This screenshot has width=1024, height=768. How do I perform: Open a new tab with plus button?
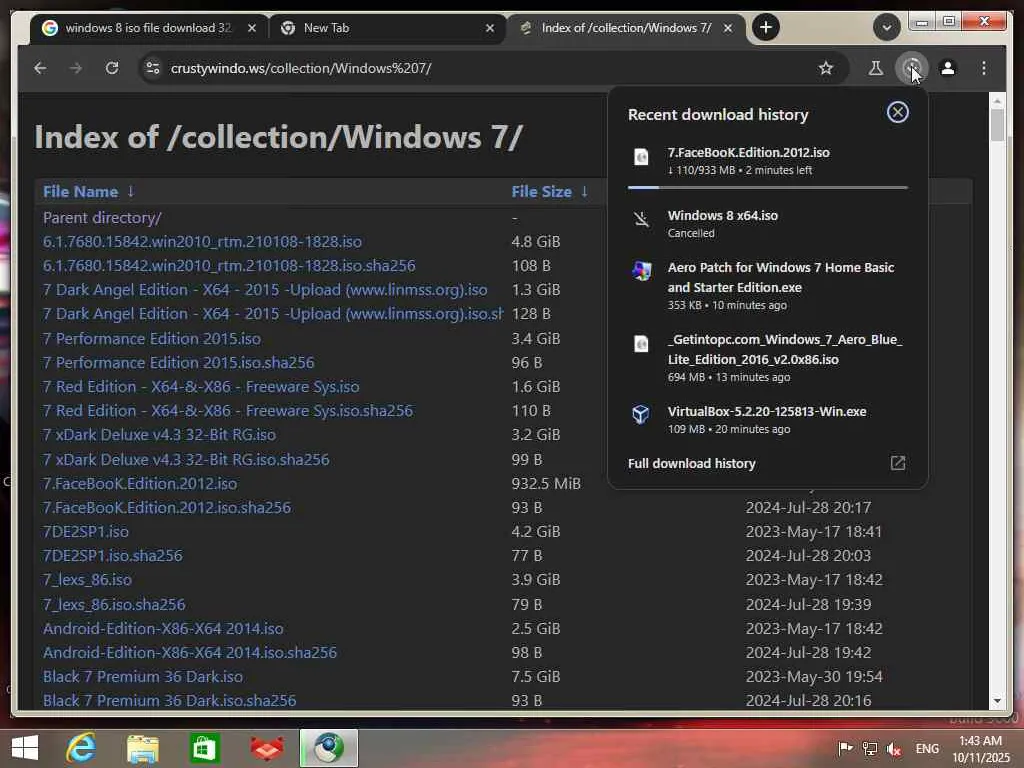[765, 27]
